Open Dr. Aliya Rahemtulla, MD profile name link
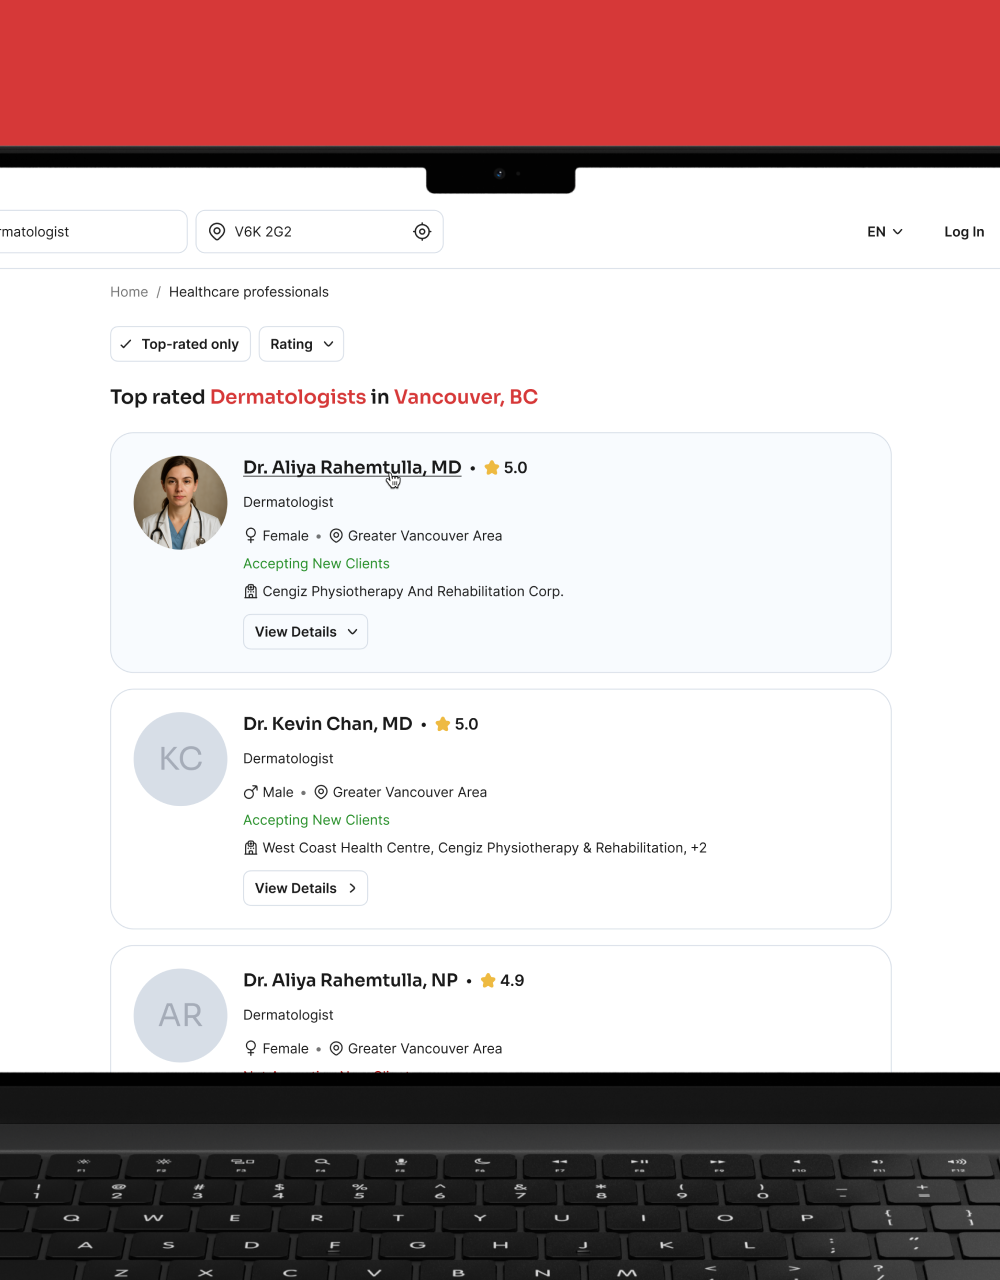This screenshot has height=1280, width=1000. click(x=352, y=468)
